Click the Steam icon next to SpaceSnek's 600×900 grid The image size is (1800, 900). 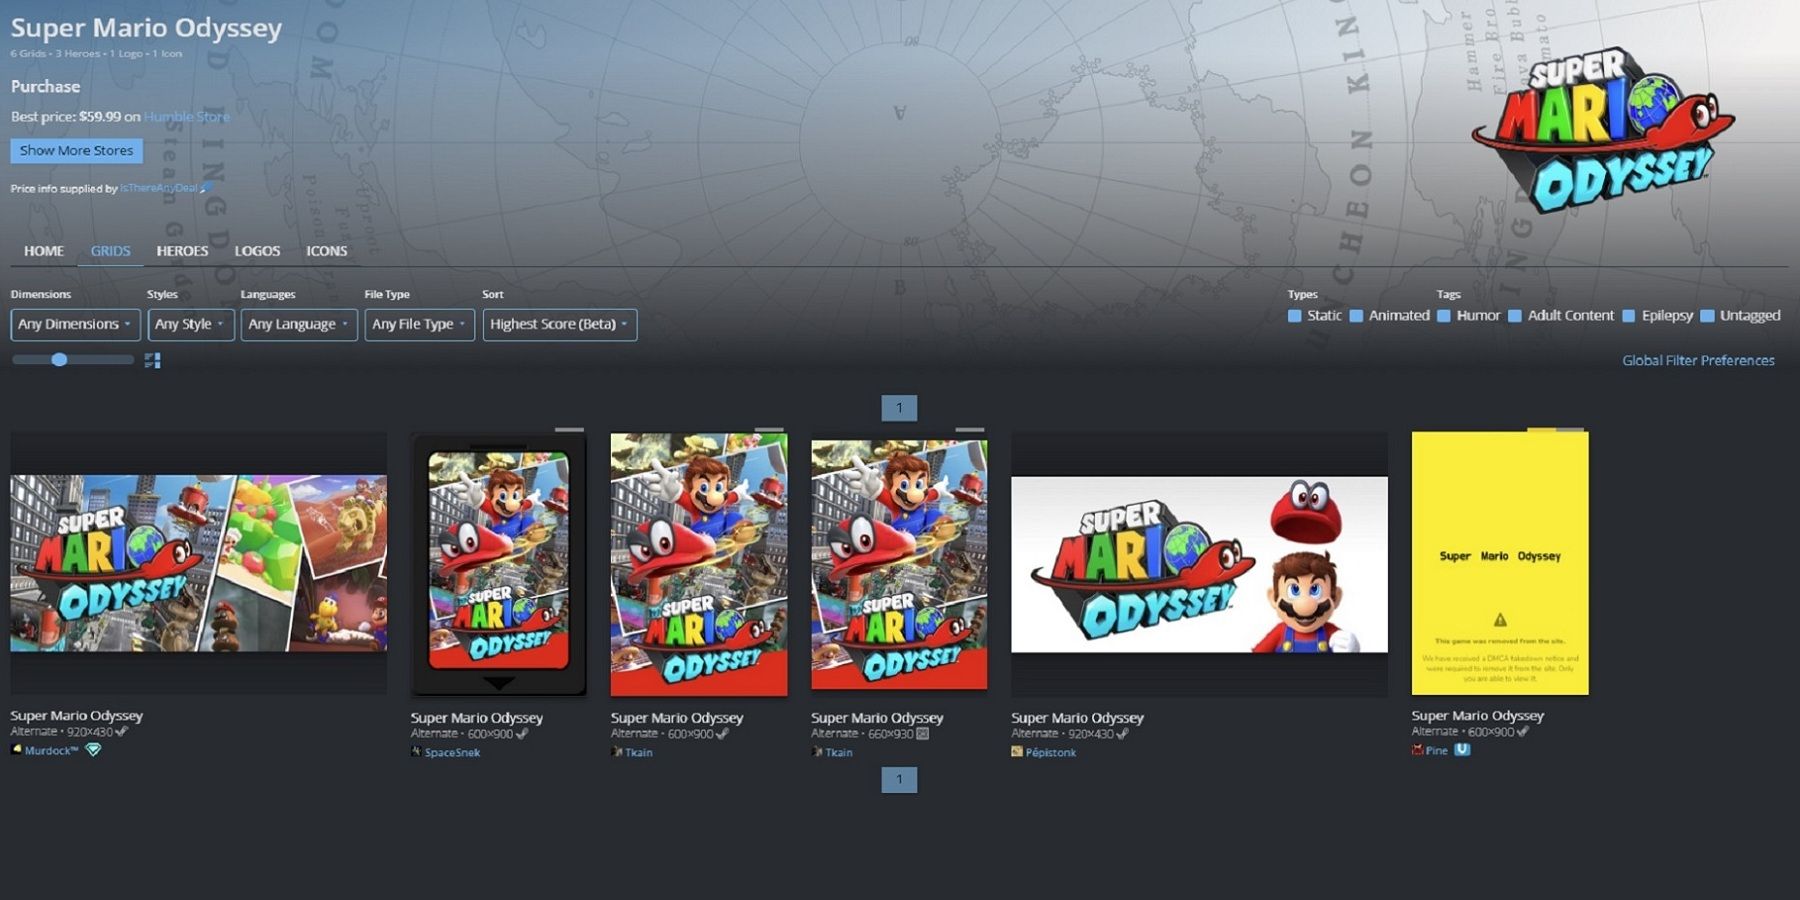[x=521, y=733]
